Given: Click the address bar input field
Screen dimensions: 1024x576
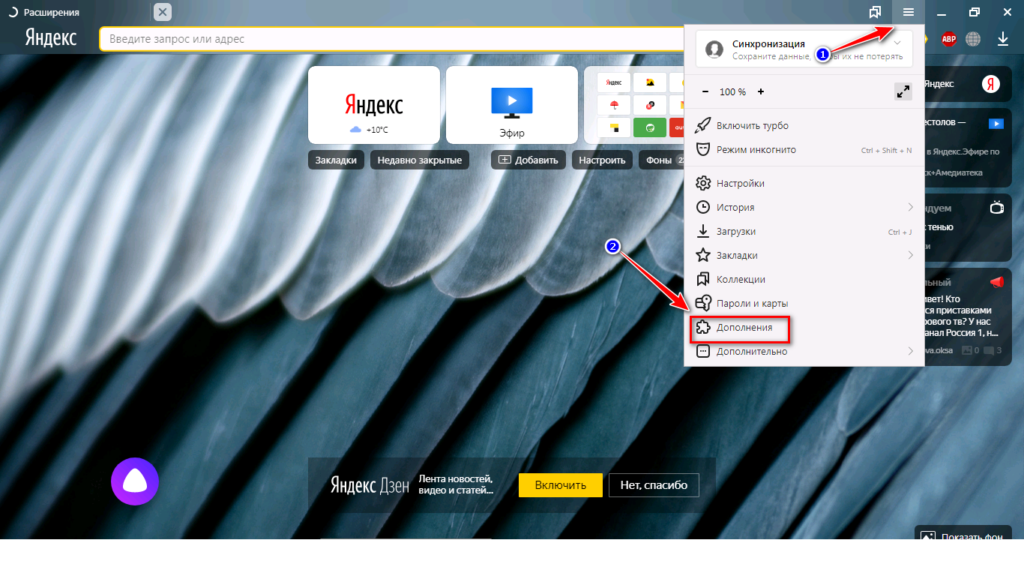Looking at the screenshot, I should click(x=392, y=39).
